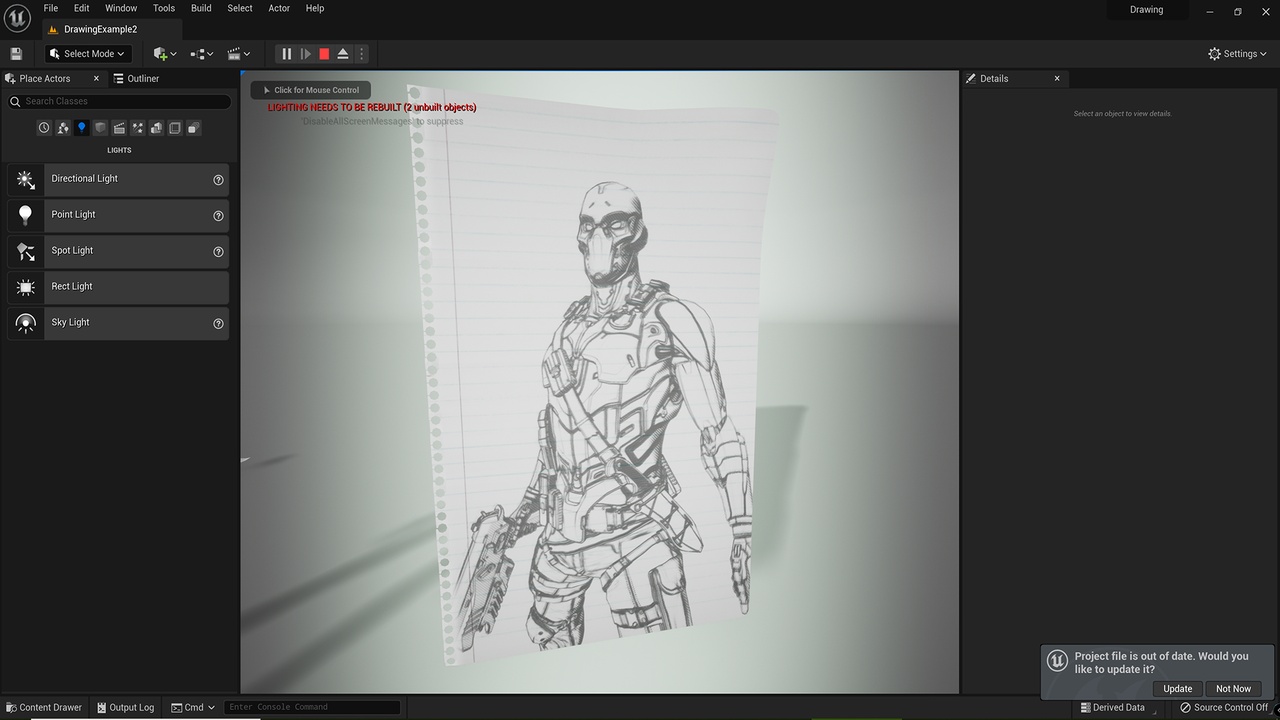The height and width of the screenshot is (720, 1280).
Task: Click inside the Search Classes field
Action: (x=118, y=101)
